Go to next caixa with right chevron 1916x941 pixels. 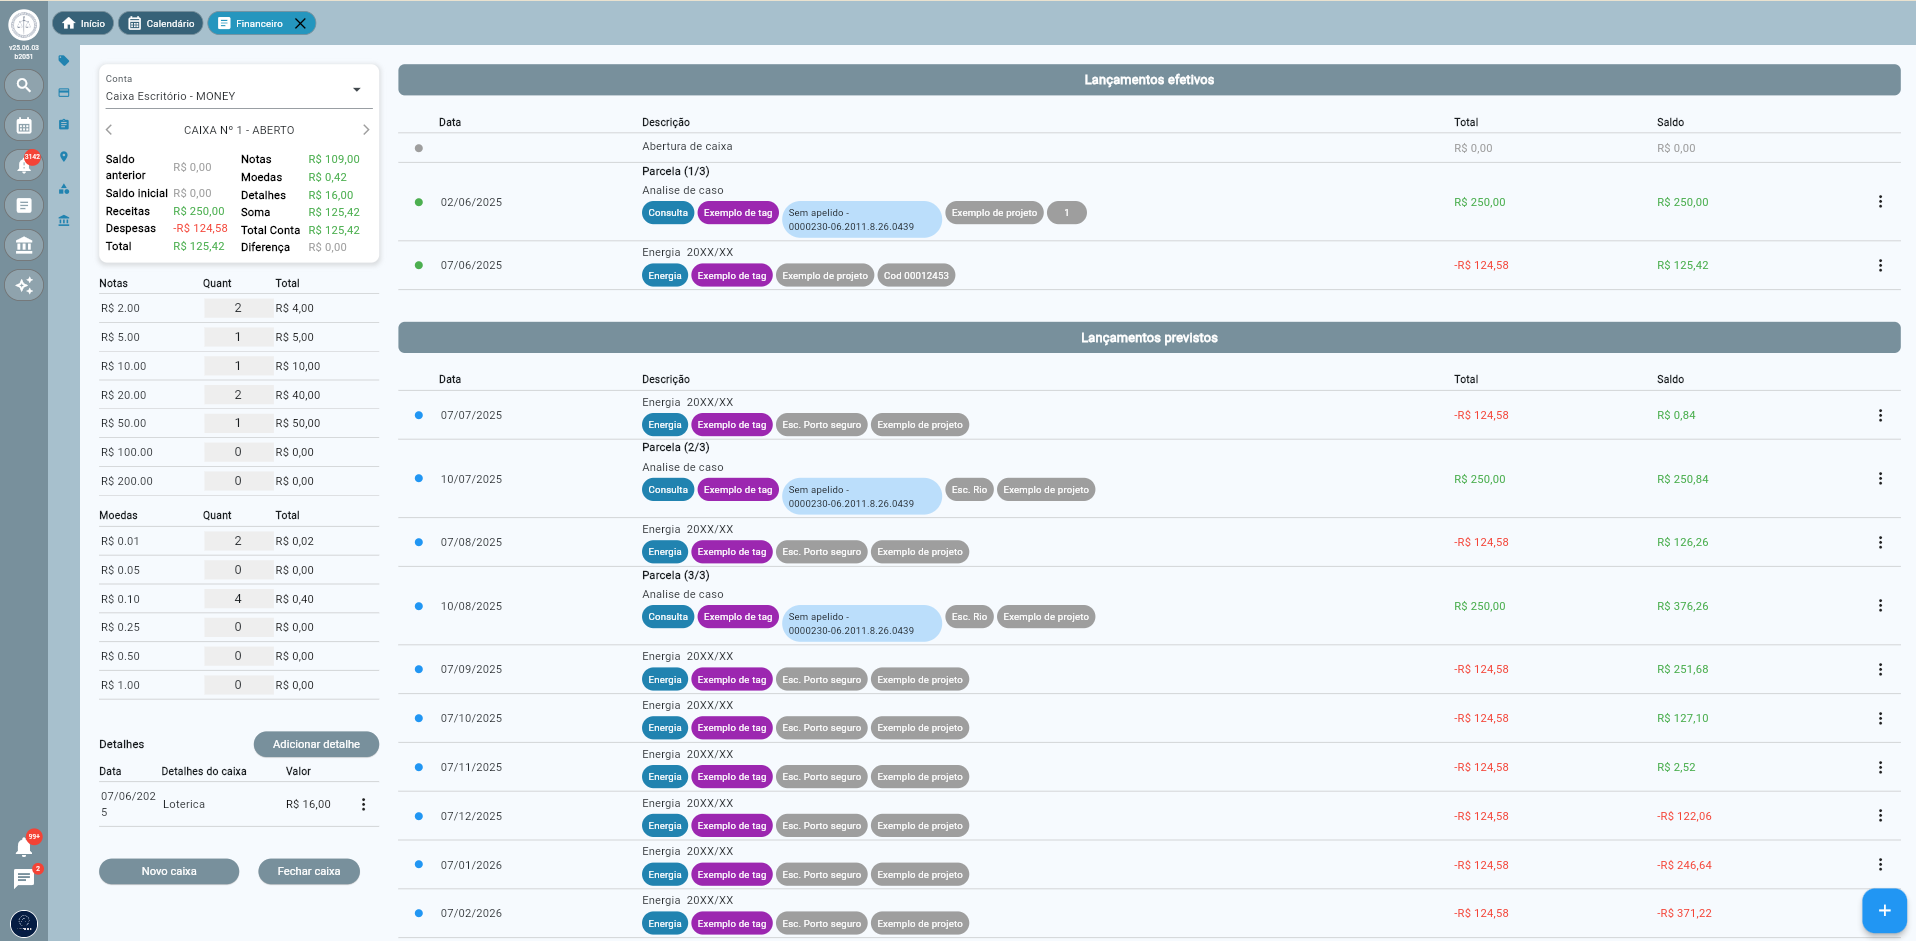366,130
